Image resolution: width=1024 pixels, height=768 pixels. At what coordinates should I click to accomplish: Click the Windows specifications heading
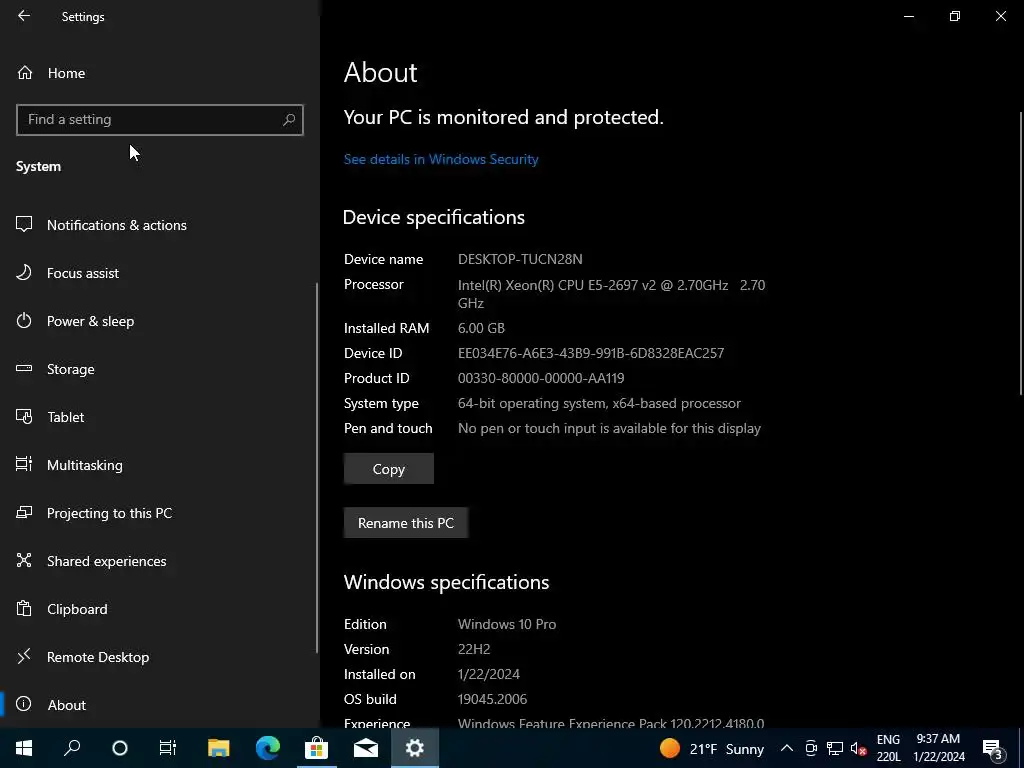[447, 582]
